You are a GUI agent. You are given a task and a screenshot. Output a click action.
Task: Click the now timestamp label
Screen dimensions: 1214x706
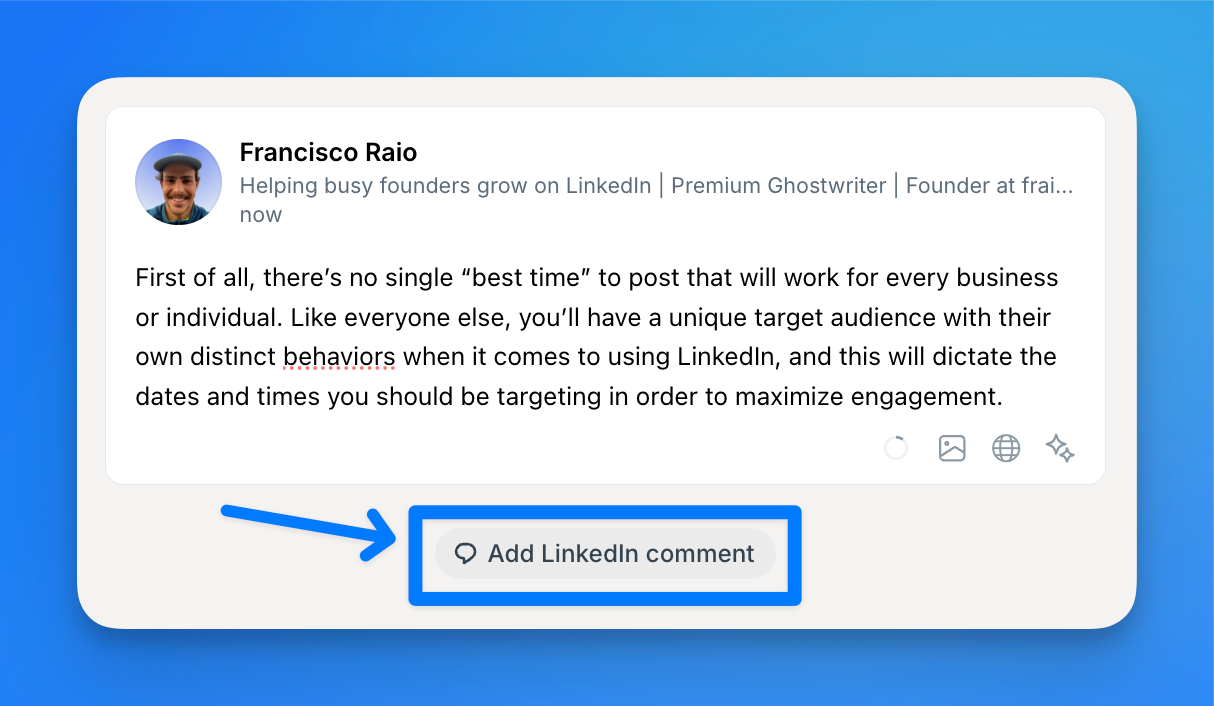260,214
